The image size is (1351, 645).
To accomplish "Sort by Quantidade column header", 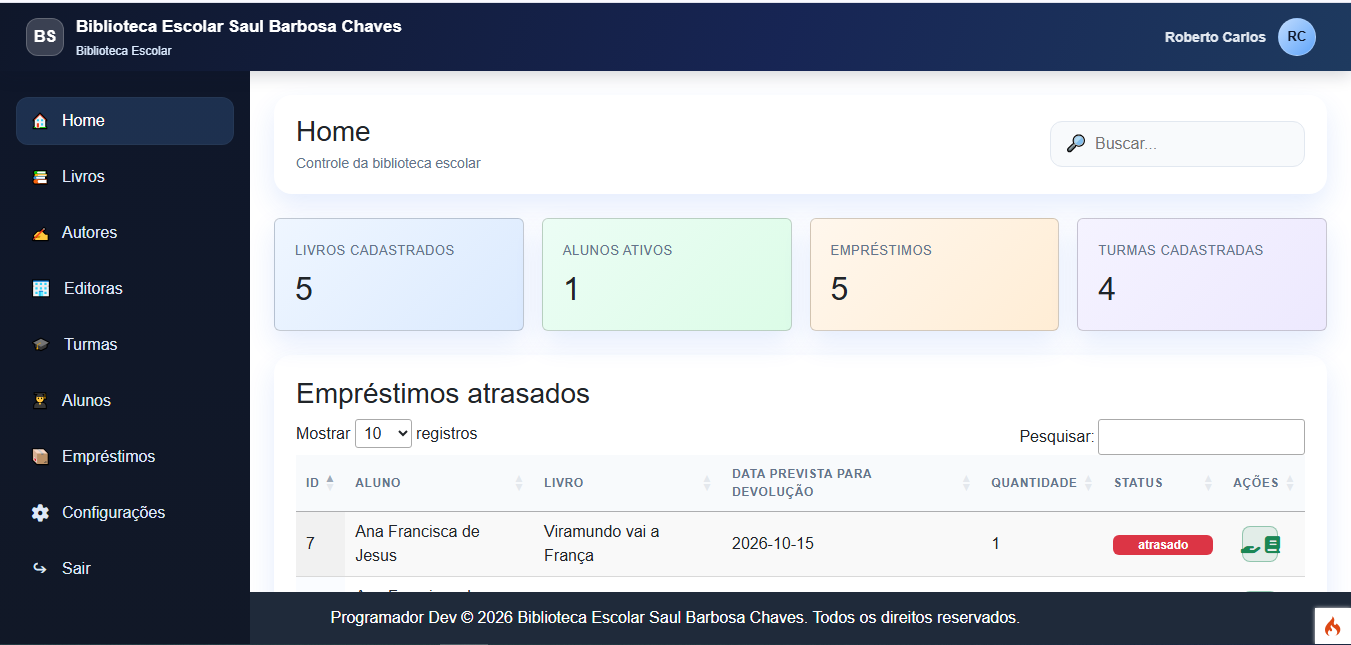I will click(1042, 483).
